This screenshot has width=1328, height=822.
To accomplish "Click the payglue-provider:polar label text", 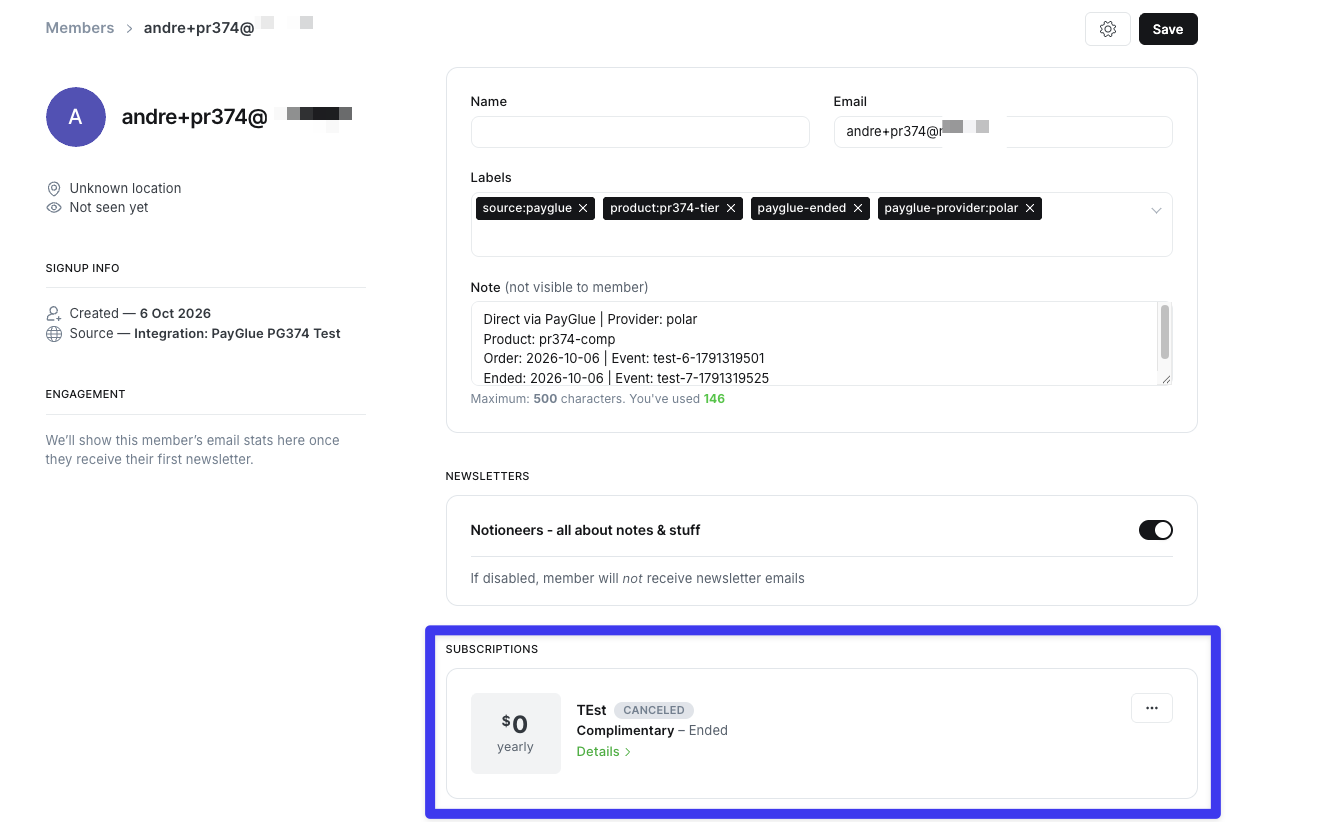I will pos(951,208).
